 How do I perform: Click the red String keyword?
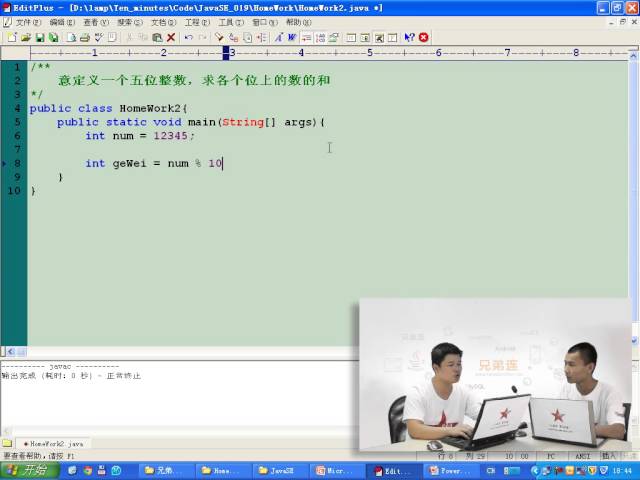[x=243, y=122]
